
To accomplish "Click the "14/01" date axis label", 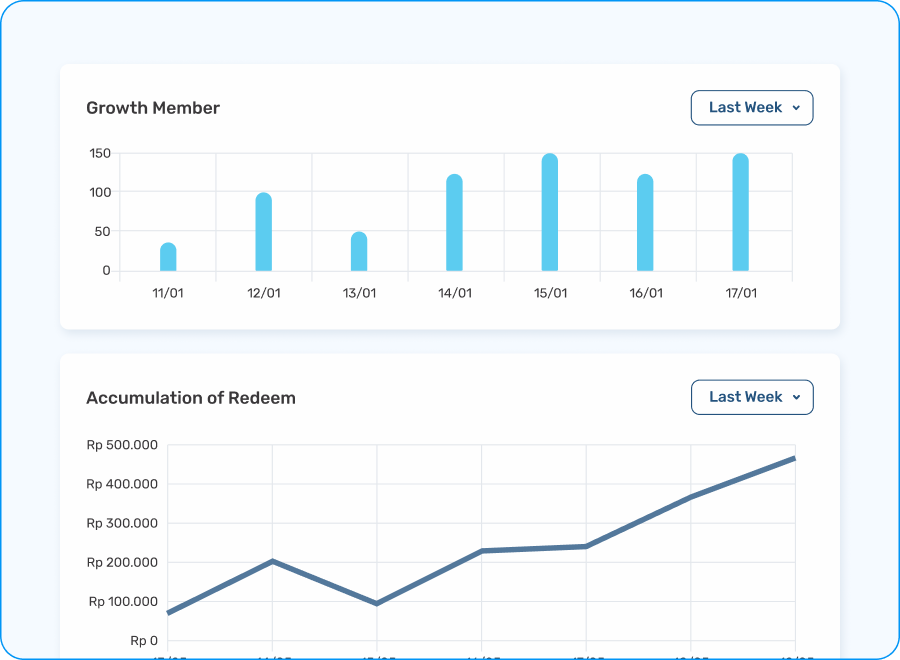I will tap(455, 293).
